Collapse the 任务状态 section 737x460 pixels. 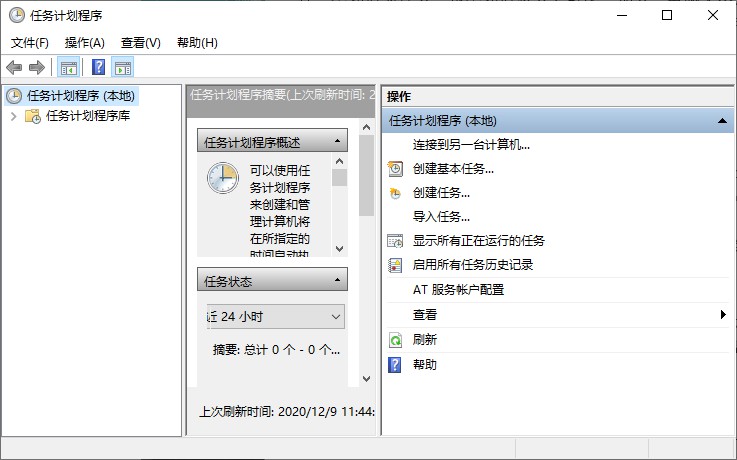(338, 281)
